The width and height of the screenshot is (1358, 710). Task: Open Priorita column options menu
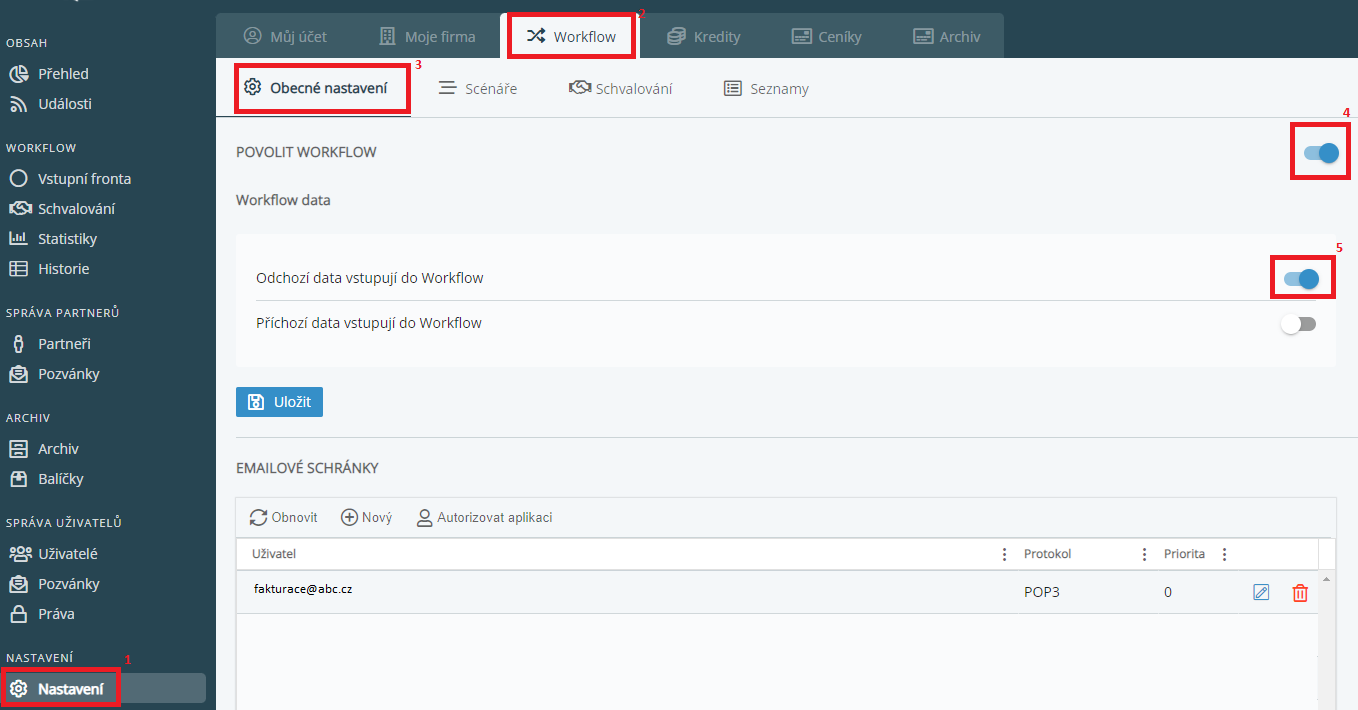point(1224,554)
